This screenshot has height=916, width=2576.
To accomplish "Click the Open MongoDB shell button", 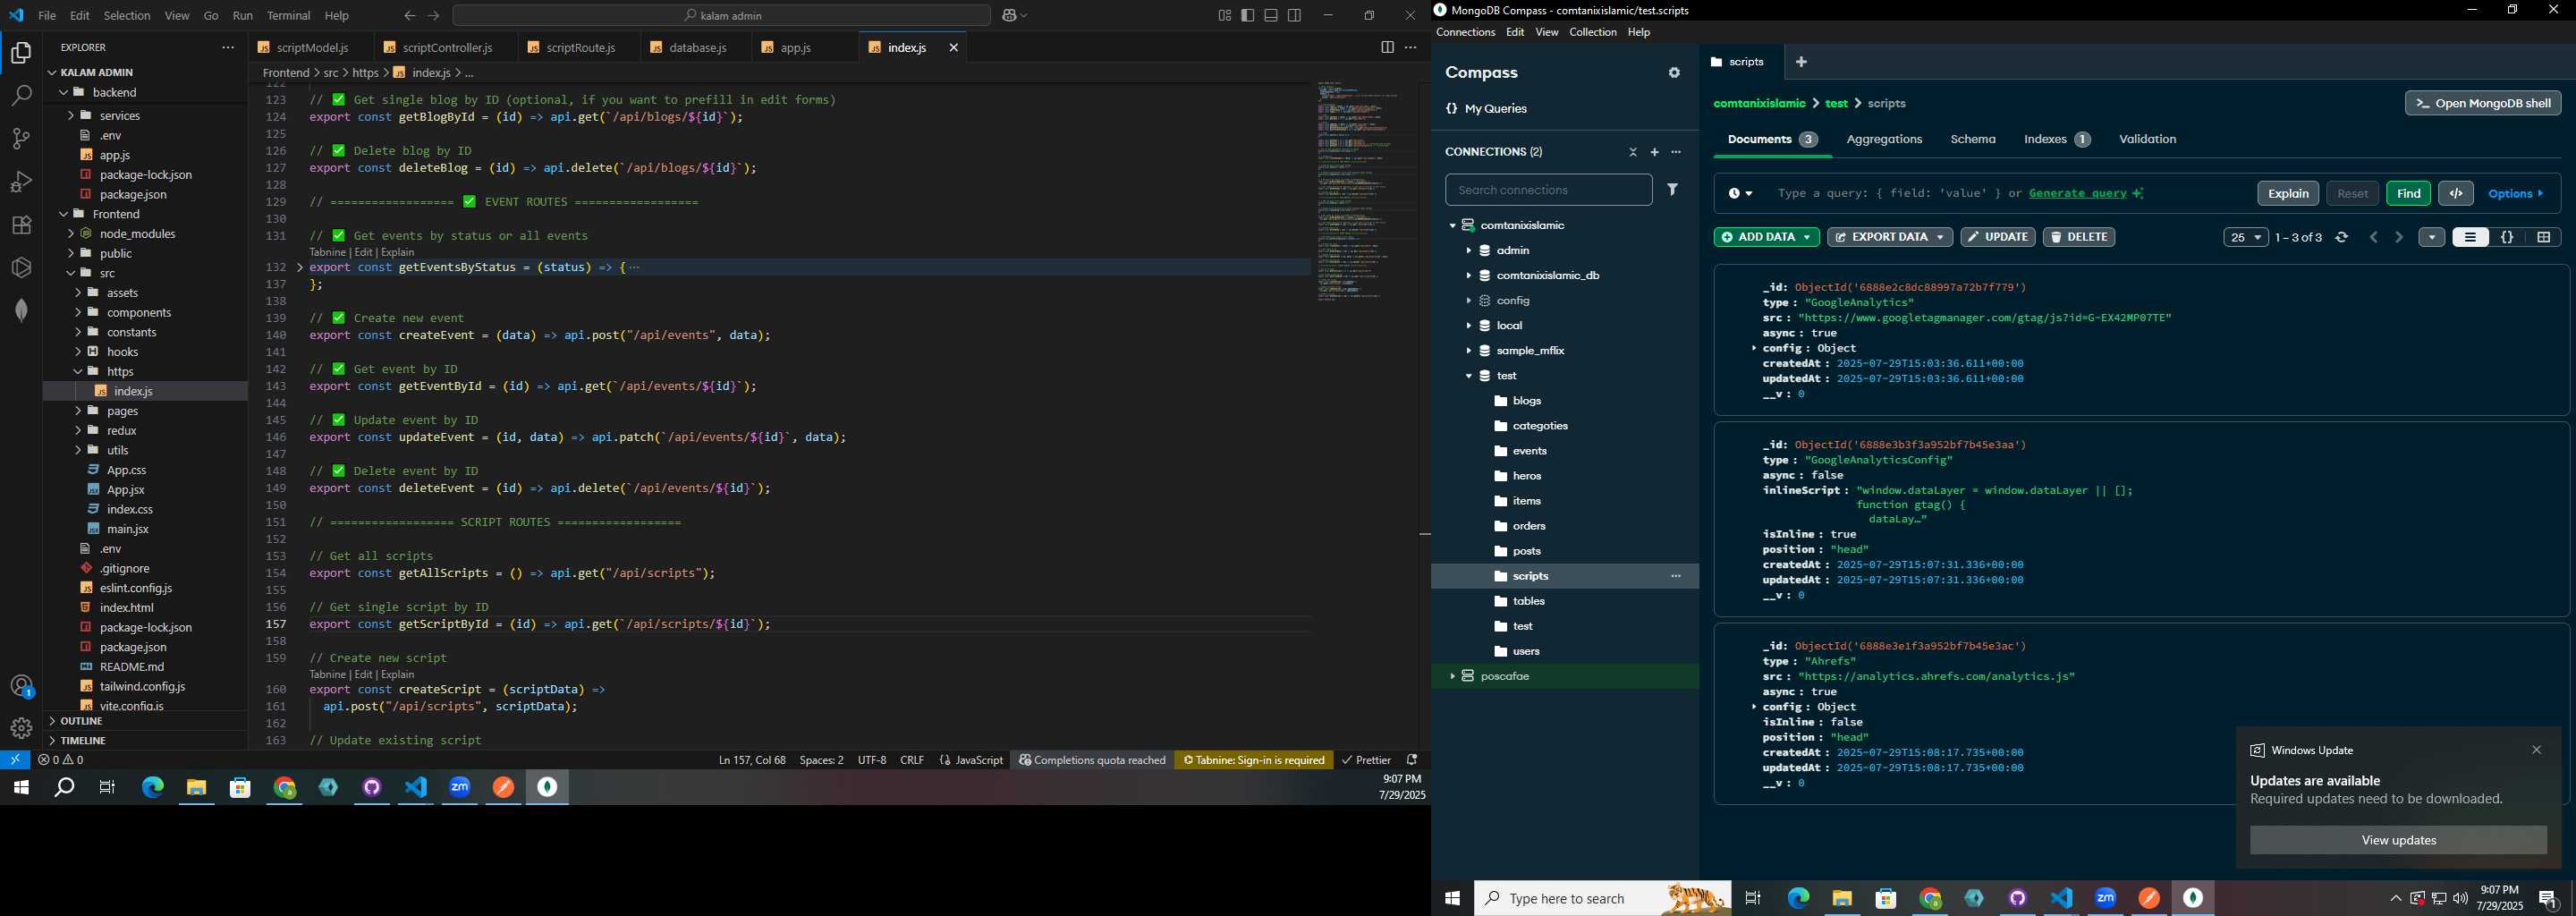I will click(2483, 103).
